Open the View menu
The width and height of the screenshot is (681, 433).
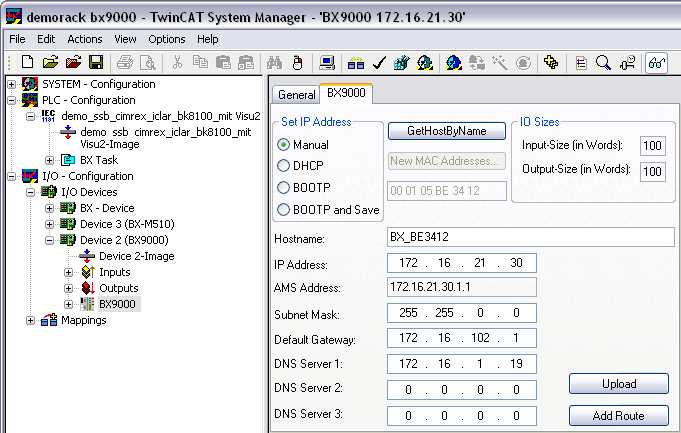pos(125,39)
